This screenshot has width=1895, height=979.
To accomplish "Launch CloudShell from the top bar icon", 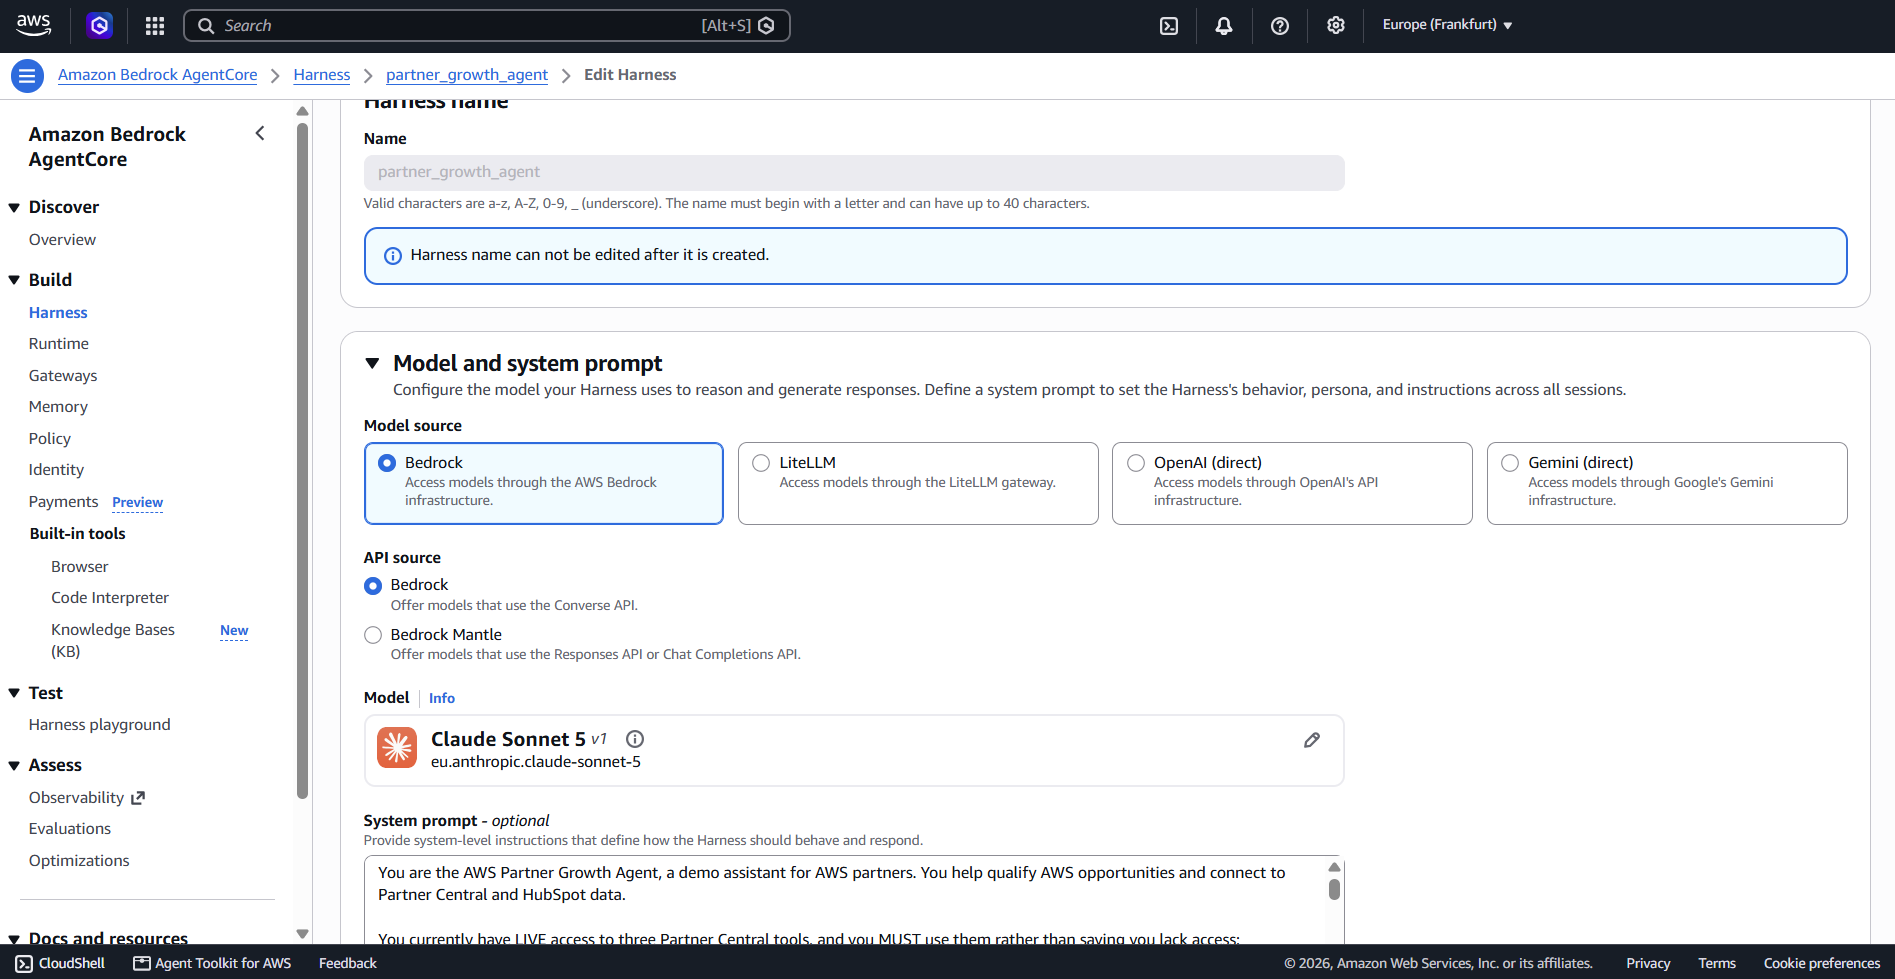I will [x=1169, y=26].
